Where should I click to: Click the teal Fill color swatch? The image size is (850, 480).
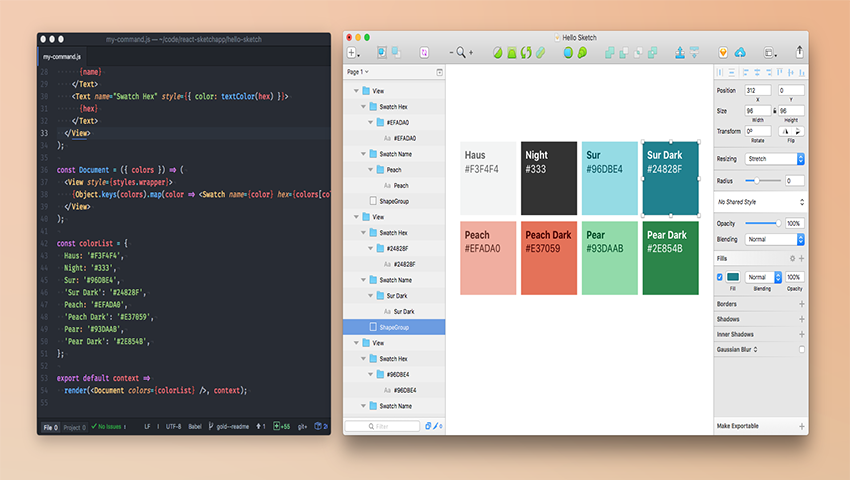tap(733, 277)
